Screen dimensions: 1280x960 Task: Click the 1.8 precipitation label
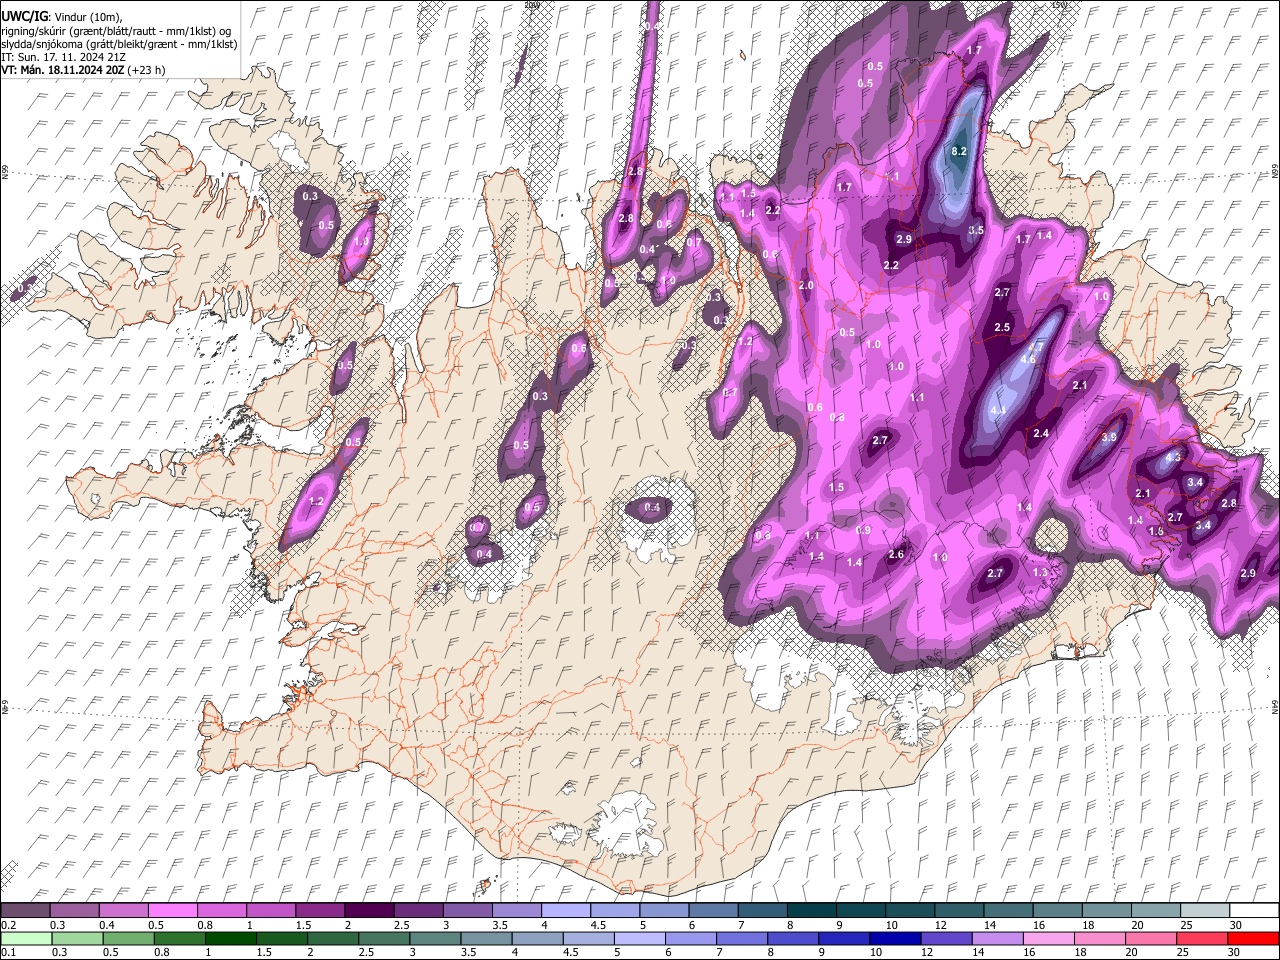[1156, 532]
